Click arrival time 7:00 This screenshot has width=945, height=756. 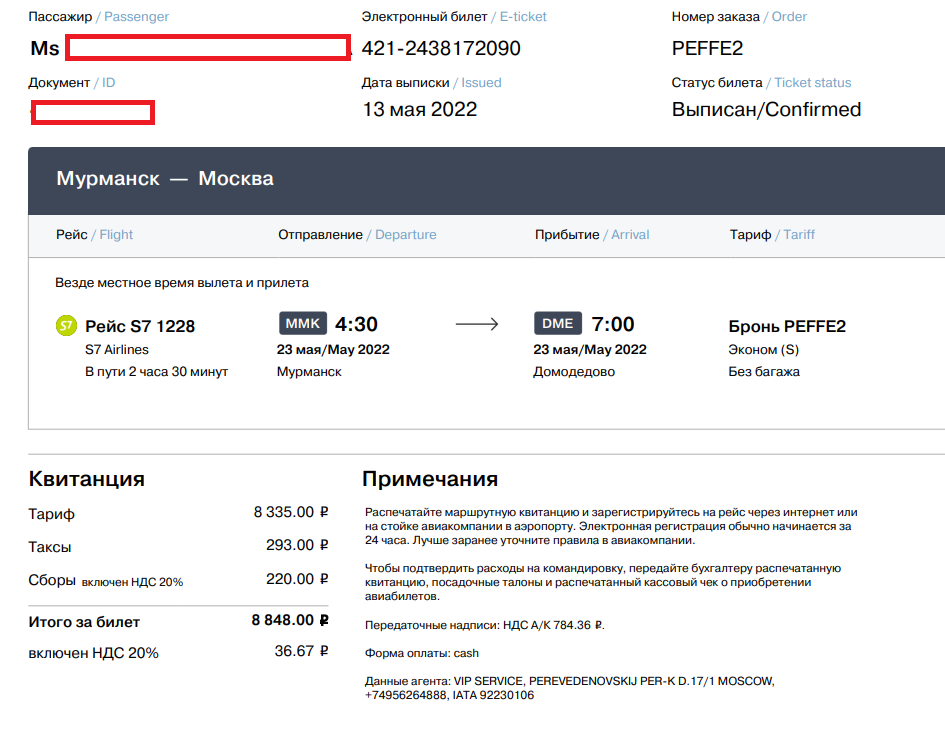tap(612, 324)
